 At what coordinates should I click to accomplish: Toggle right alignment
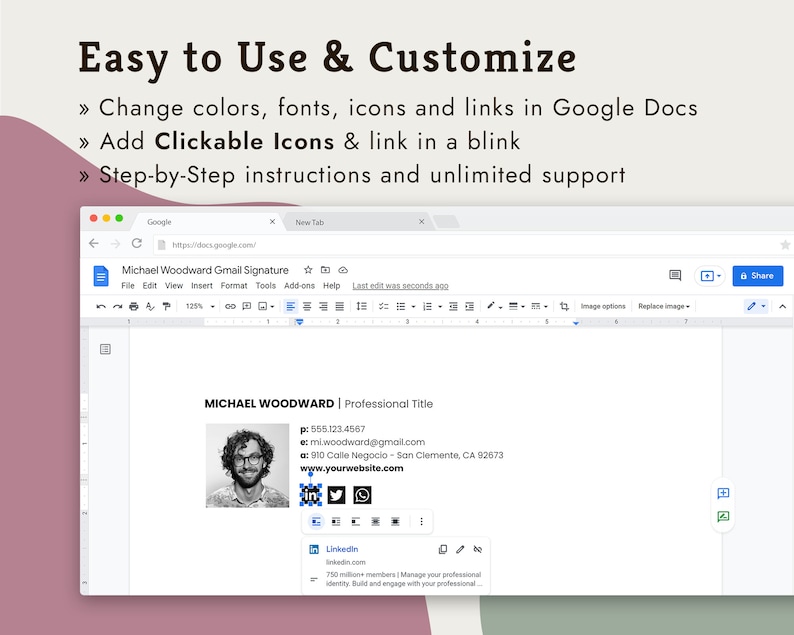pos(323,306)
